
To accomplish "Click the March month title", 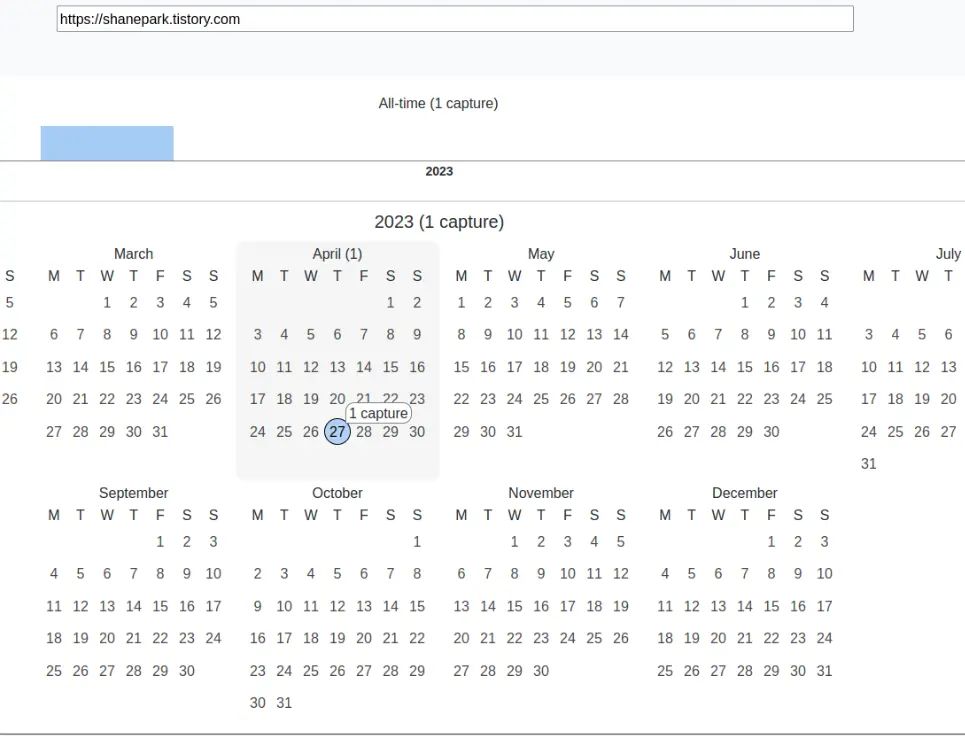I will click(x=134, y=254).
